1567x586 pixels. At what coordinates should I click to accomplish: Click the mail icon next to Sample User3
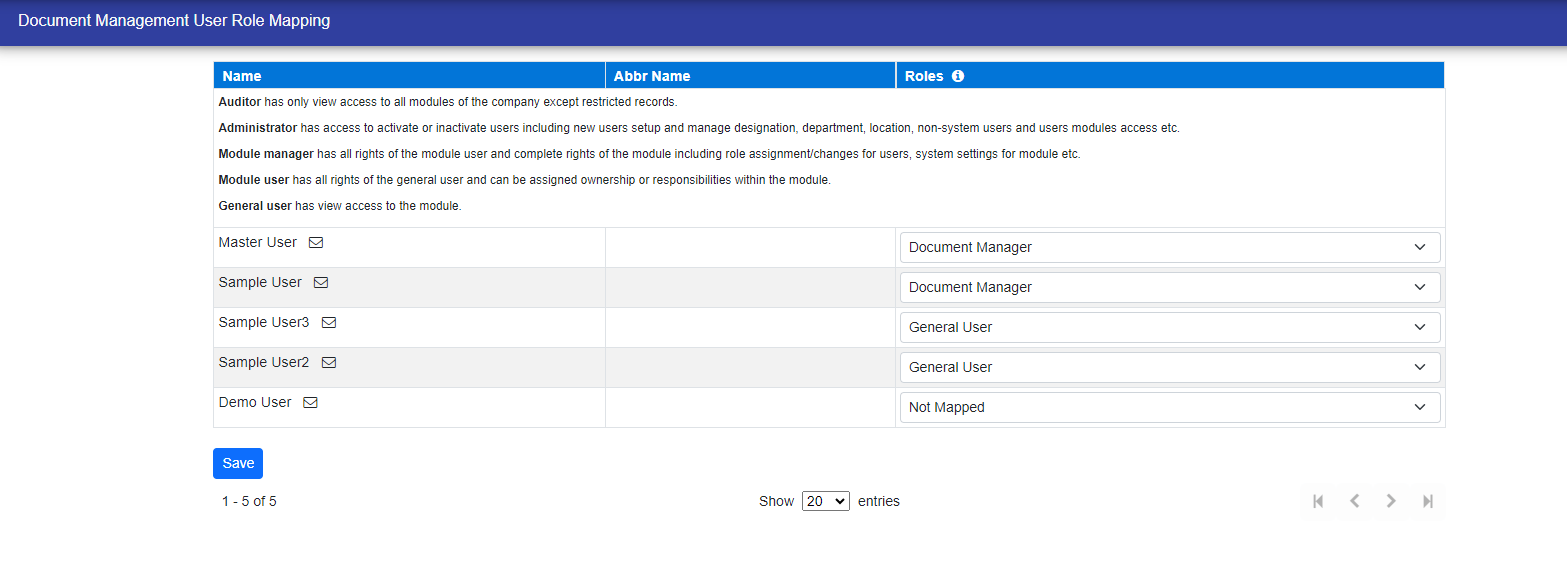[328, 323]
